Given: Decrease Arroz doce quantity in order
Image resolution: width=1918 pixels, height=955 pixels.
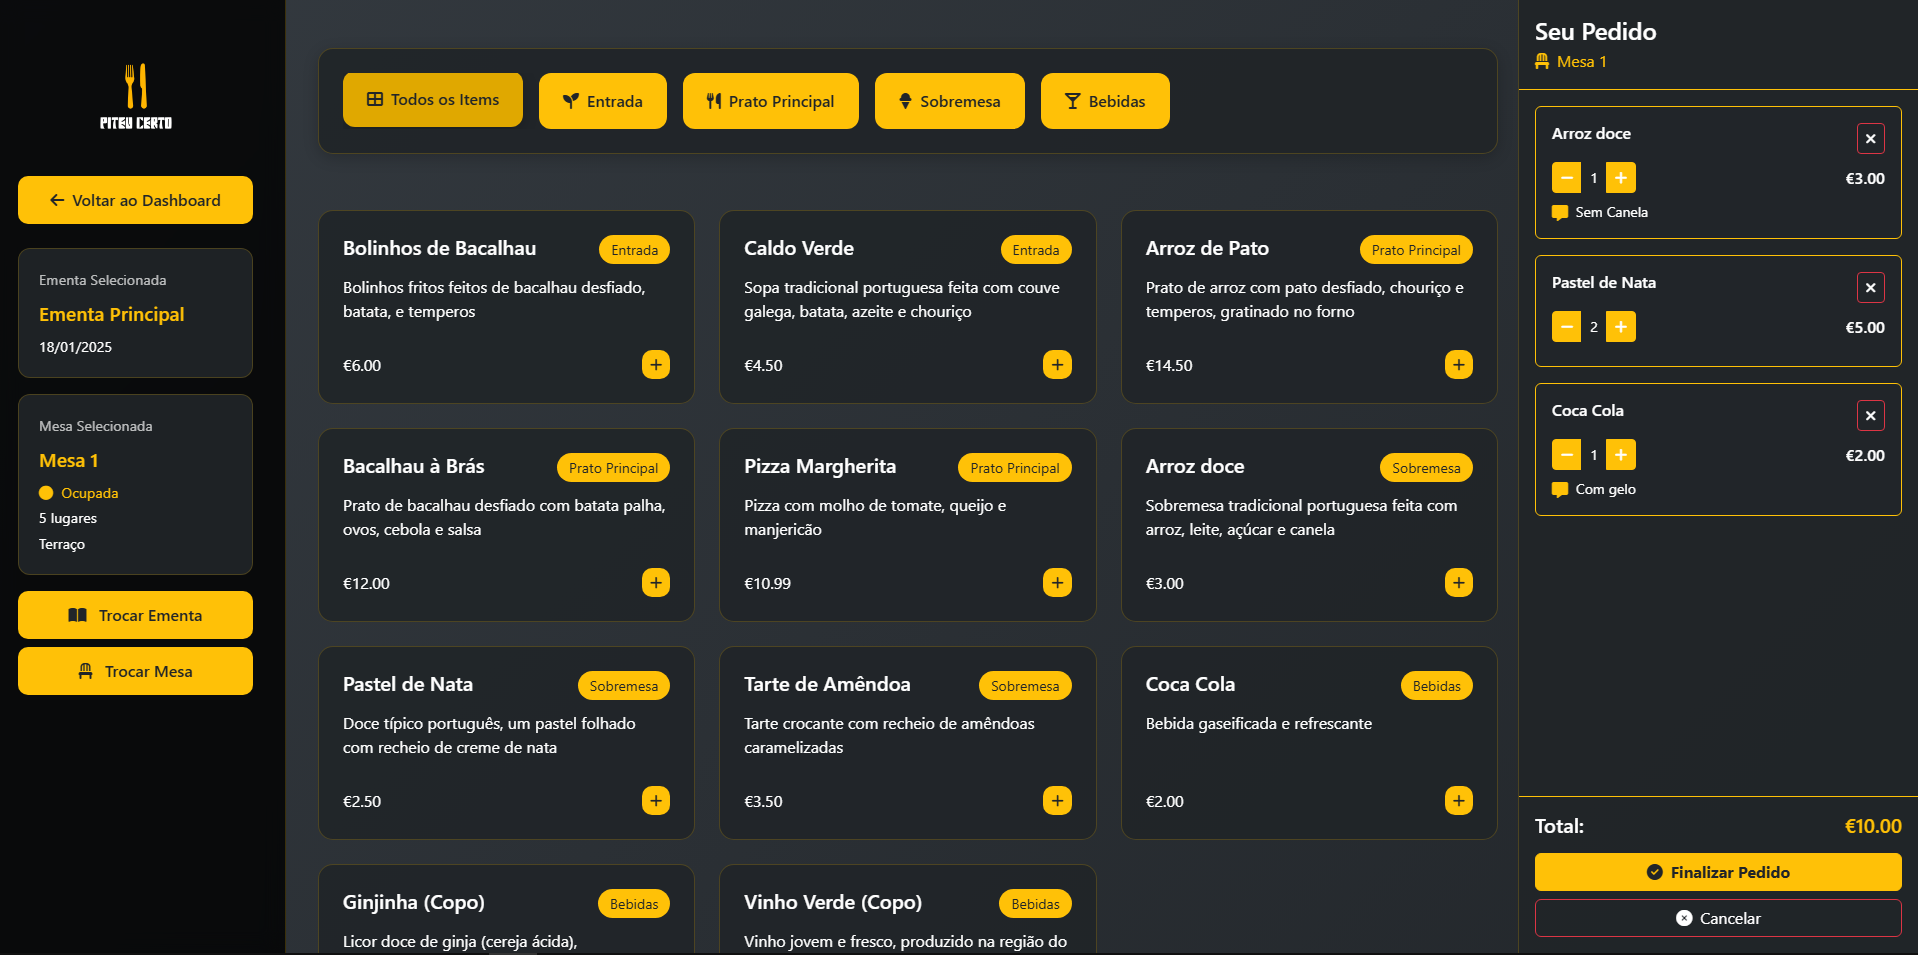Looking at the screenshot, I should (1566, 178).
